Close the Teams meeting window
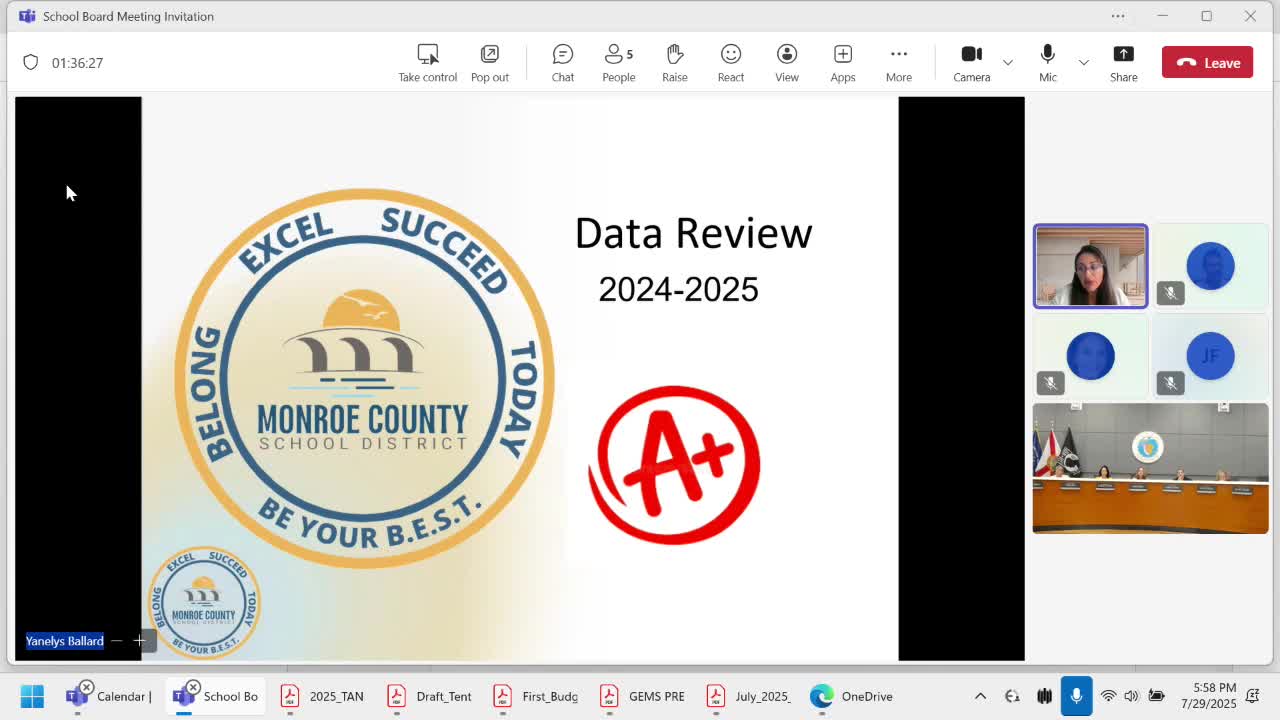Image resolution: width=1280 pixels, height=720 pixels. point(1250,16)
